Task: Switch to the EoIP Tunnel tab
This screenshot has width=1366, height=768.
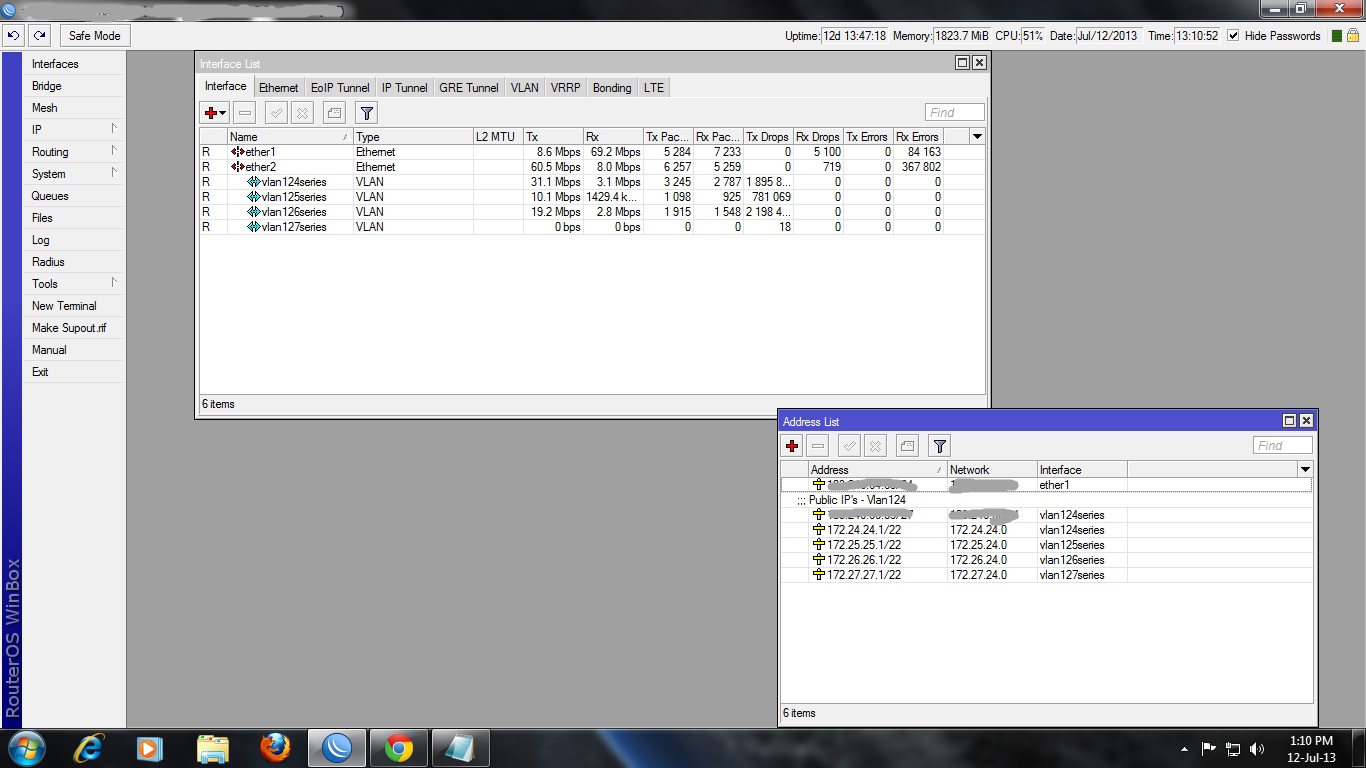Action: click(x=340, y=88)
